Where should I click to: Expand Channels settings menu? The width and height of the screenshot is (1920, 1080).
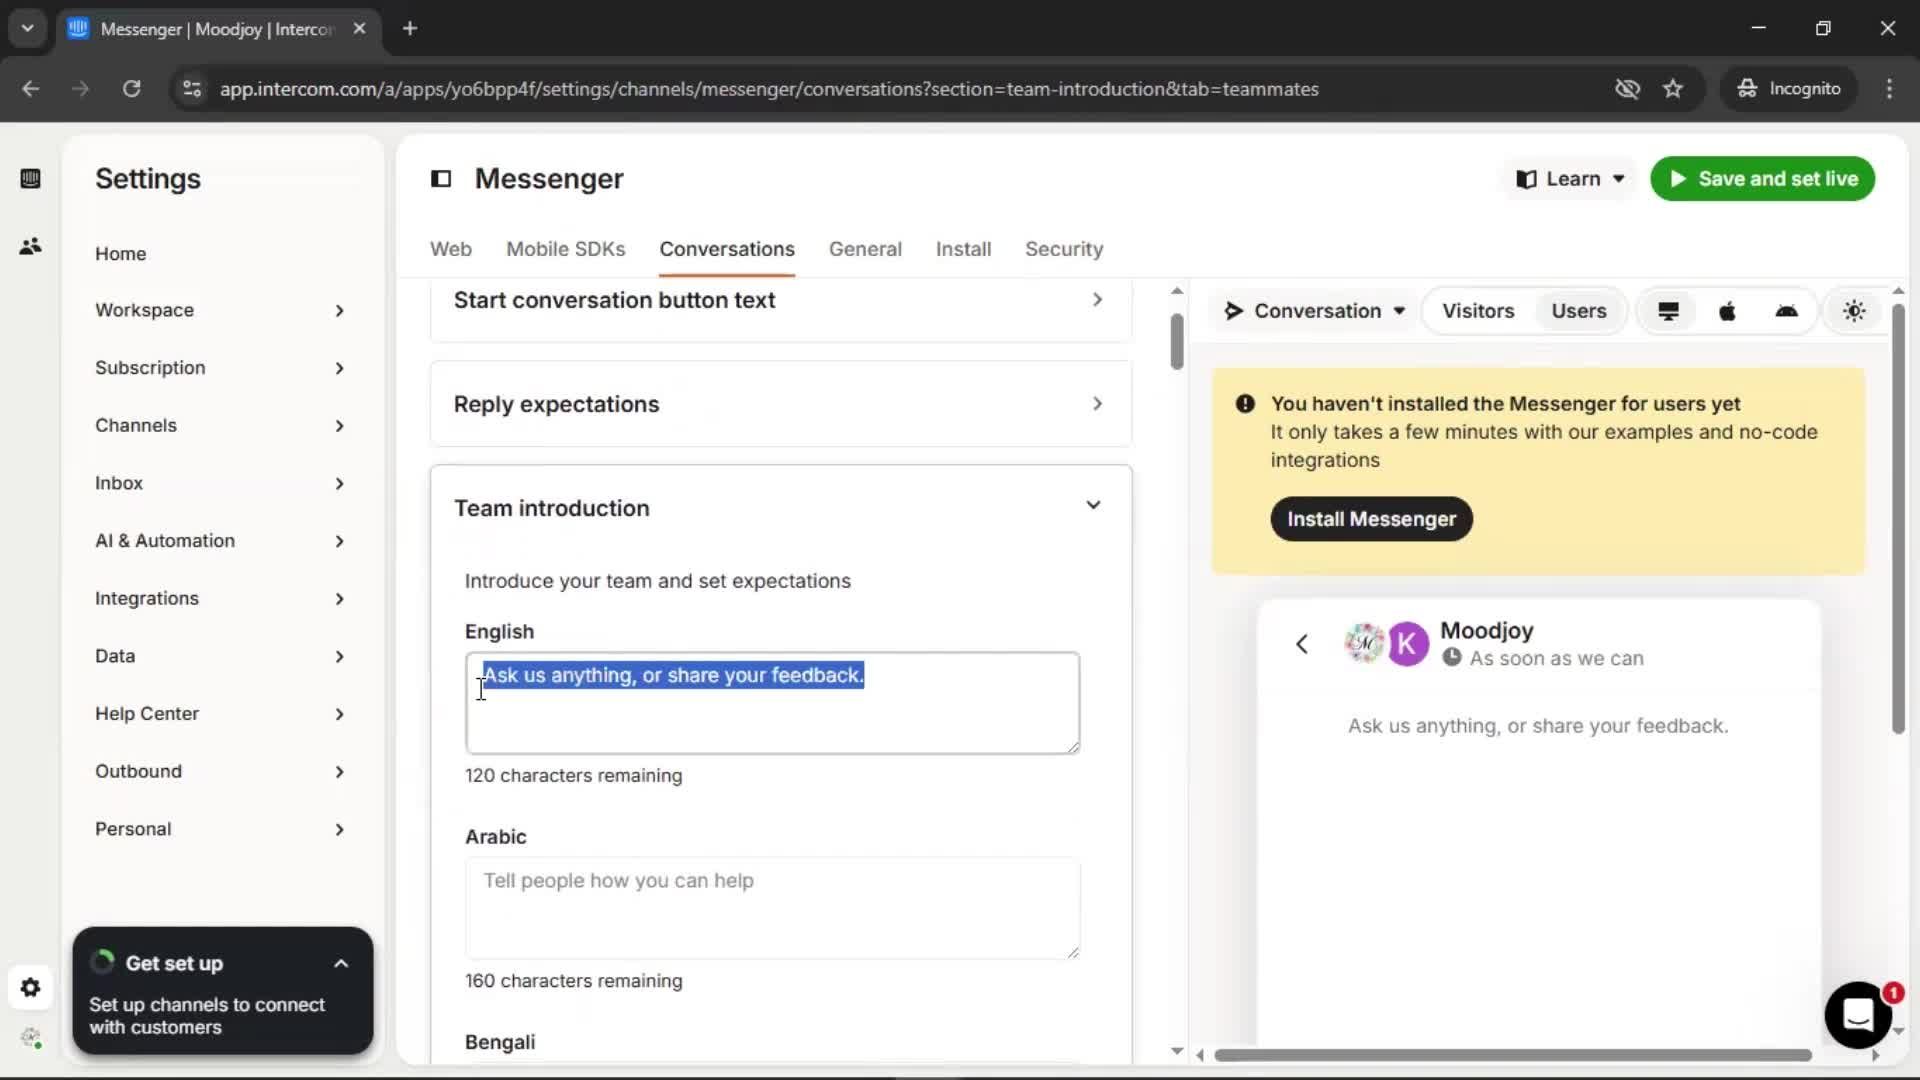point(219,426)
